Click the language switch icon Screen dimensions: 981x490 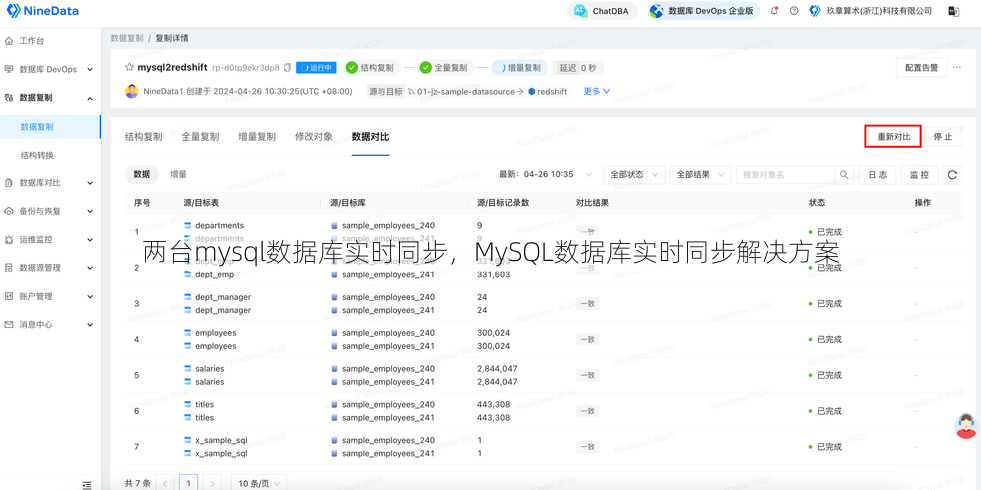pos(954,11)
